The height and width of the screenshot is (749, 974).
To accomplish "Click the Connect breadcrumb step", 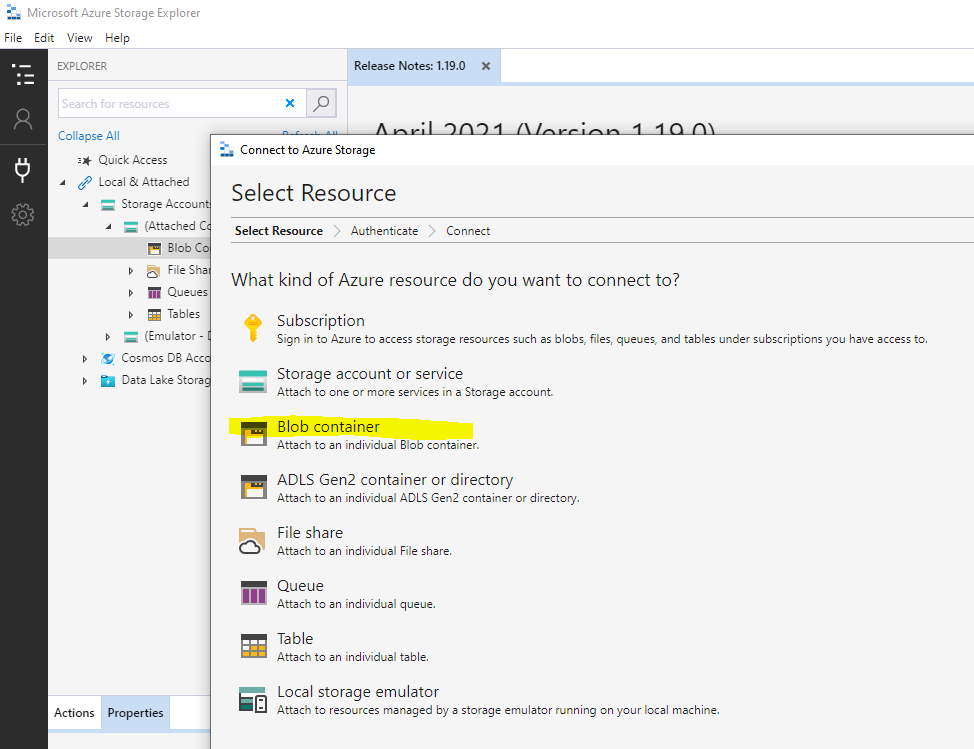I will [468, 231].
